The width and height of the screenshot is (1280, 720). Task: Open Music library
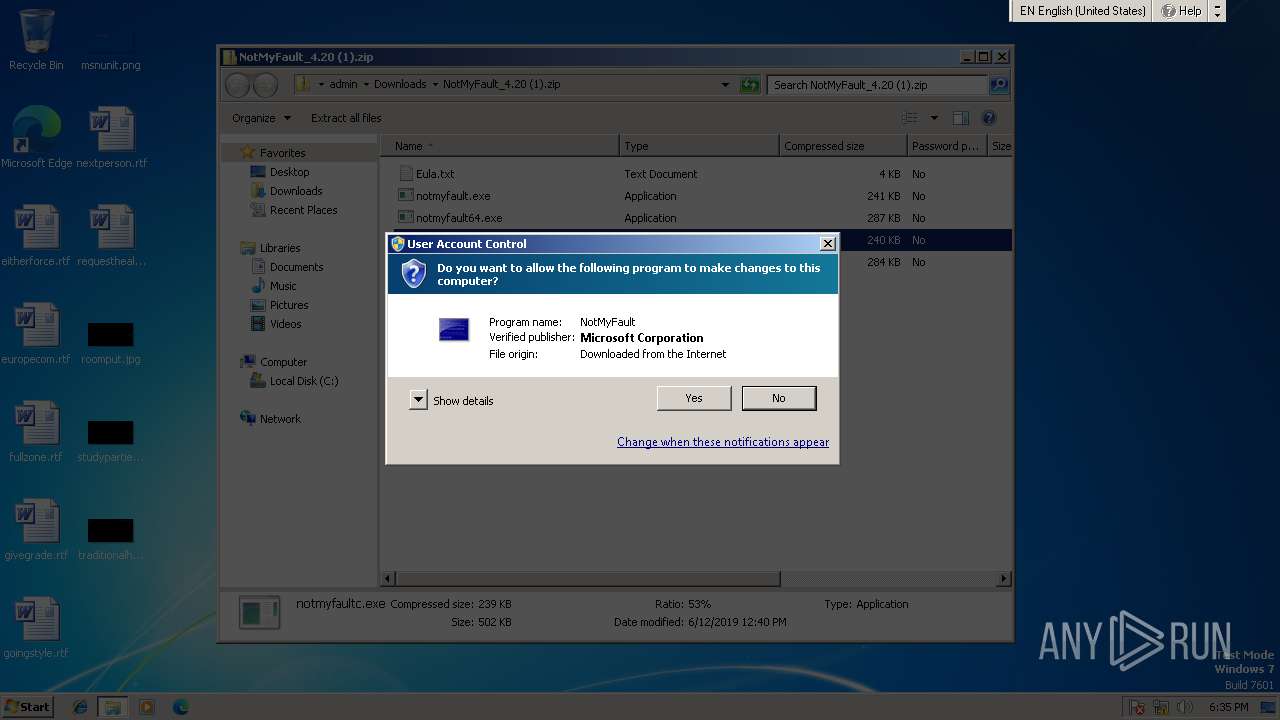283,286
